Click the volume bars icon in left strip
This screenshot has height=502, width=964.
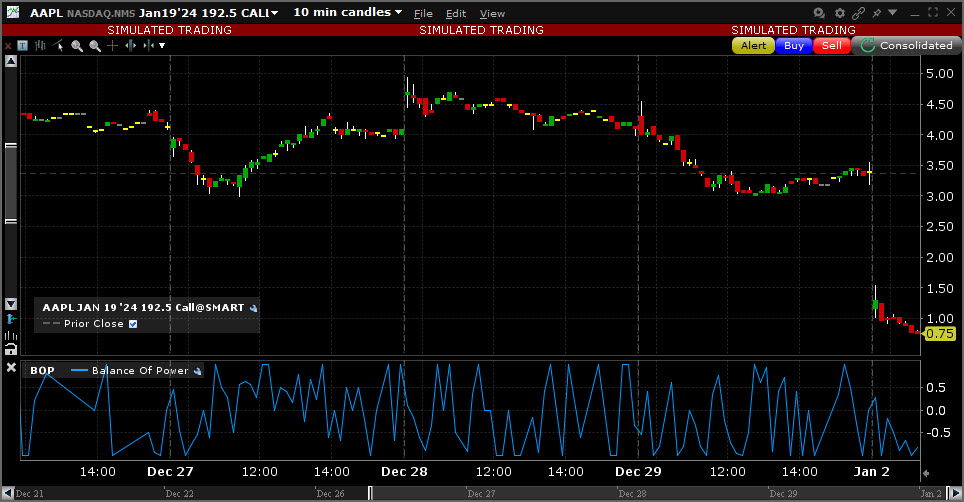11,335
